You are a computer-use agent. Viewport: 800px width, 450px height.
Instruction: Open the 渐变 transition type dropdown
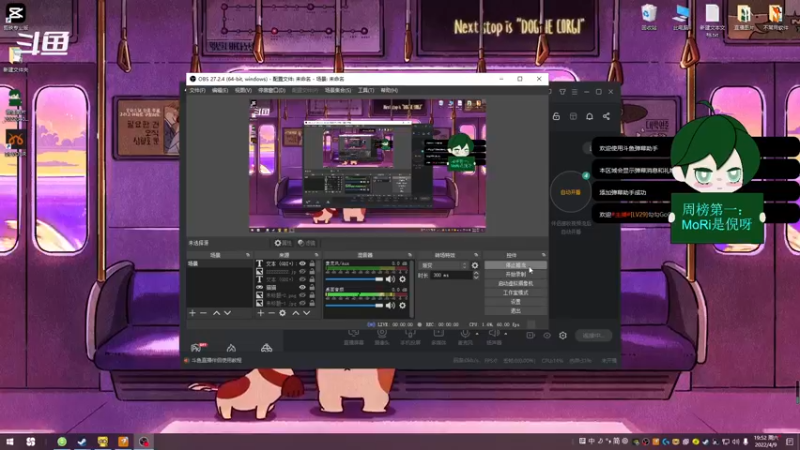coord(443,265)
